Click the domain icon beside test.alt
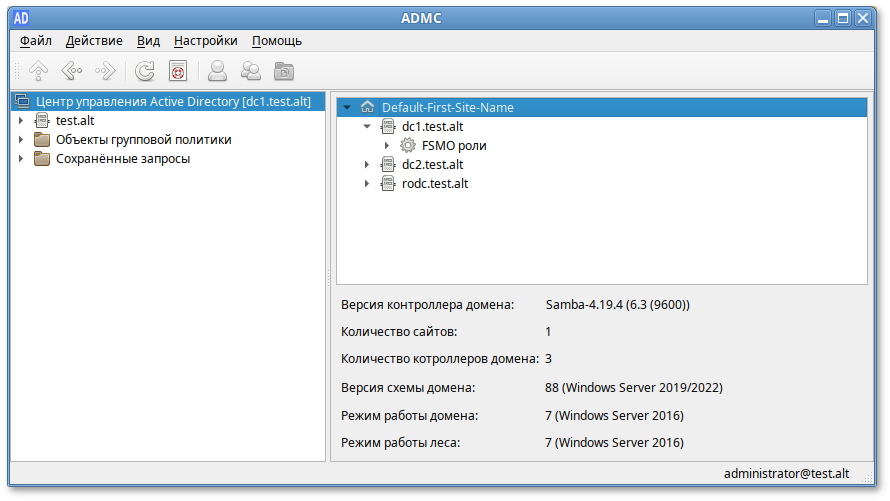Image resolution: width=890 pixels, height=501 pixels. [42, 120]
